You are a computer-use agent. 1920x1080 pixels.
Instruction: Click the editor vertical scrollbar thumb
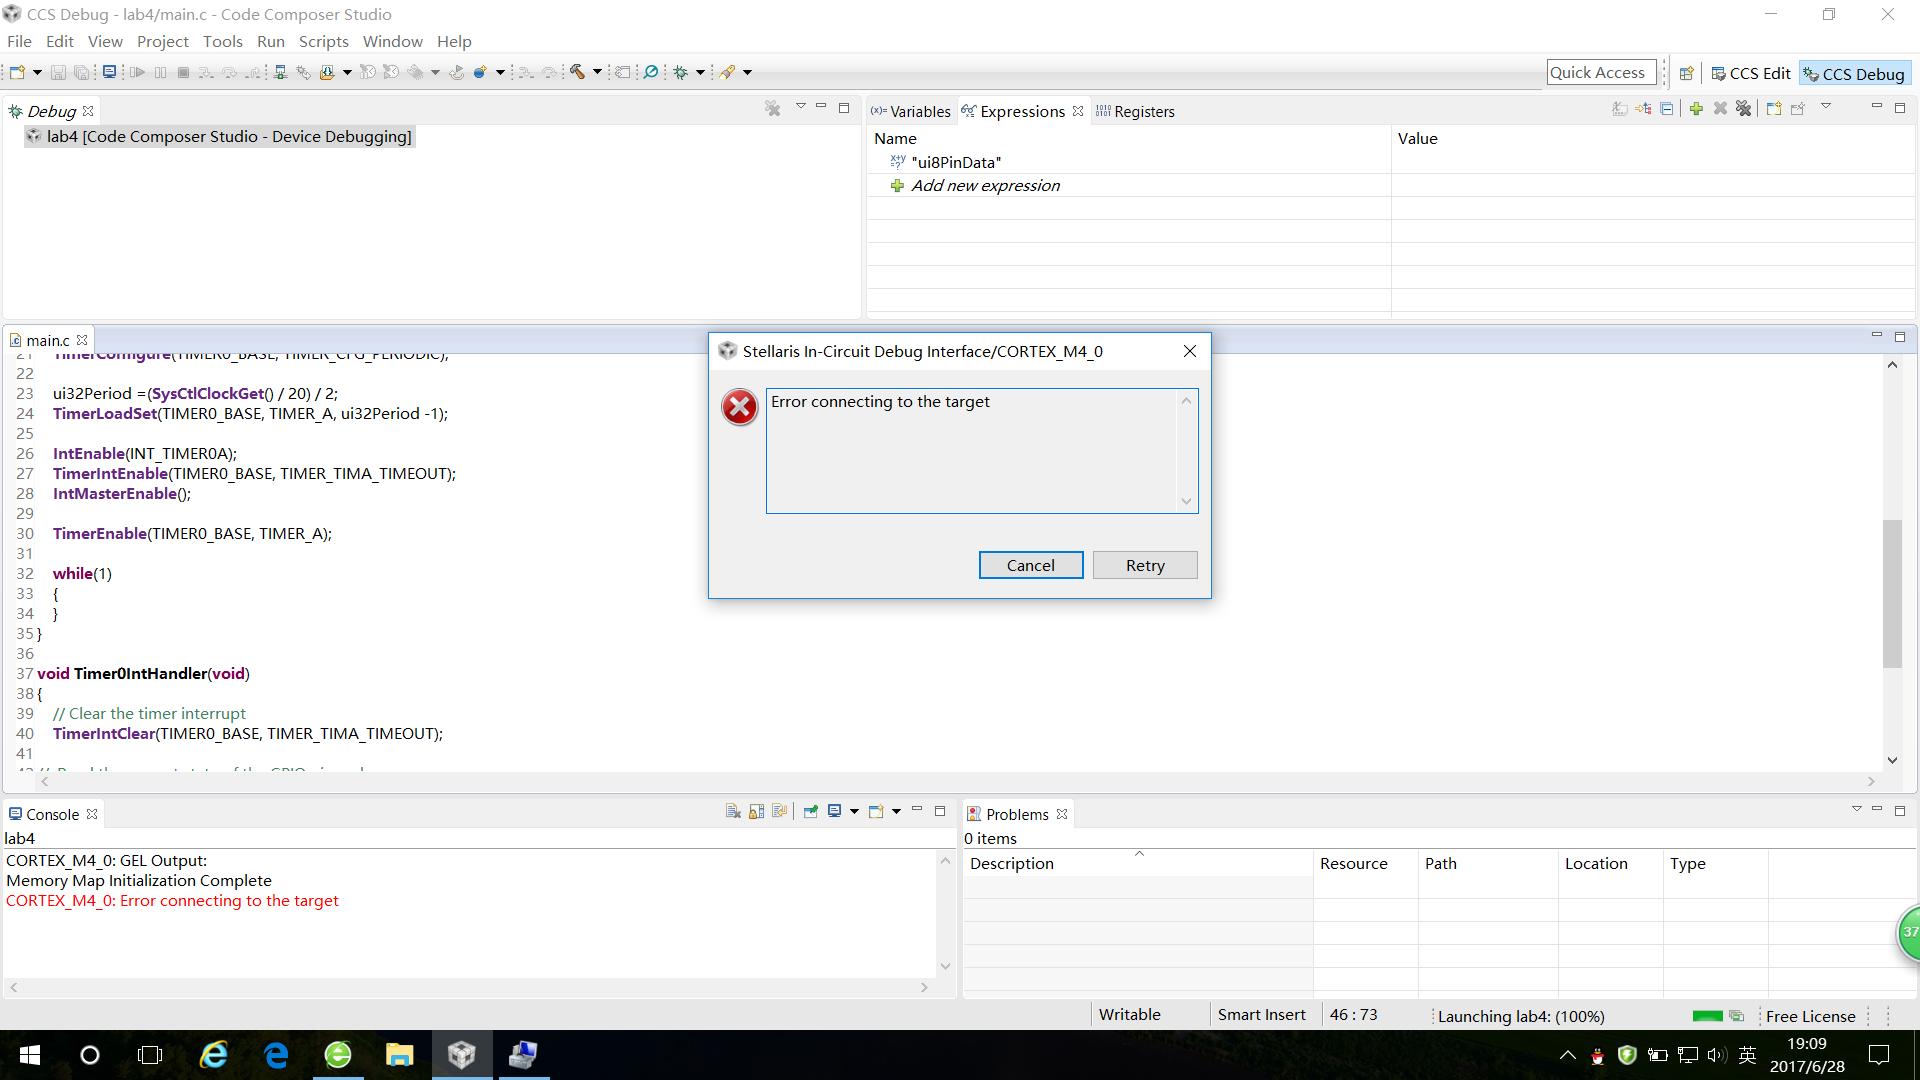tap(1892, 592)
